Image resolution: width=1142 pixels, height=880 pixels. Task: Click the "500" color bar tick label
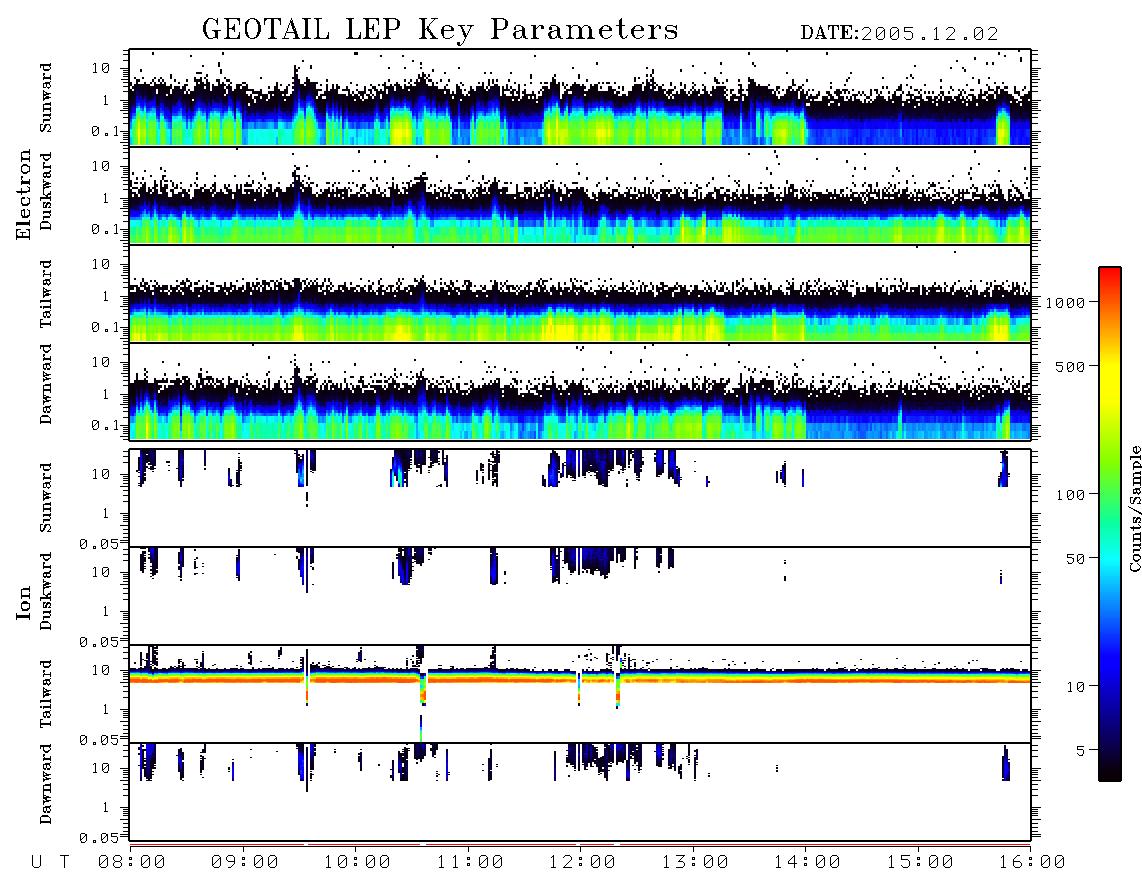click(1070, 366)
